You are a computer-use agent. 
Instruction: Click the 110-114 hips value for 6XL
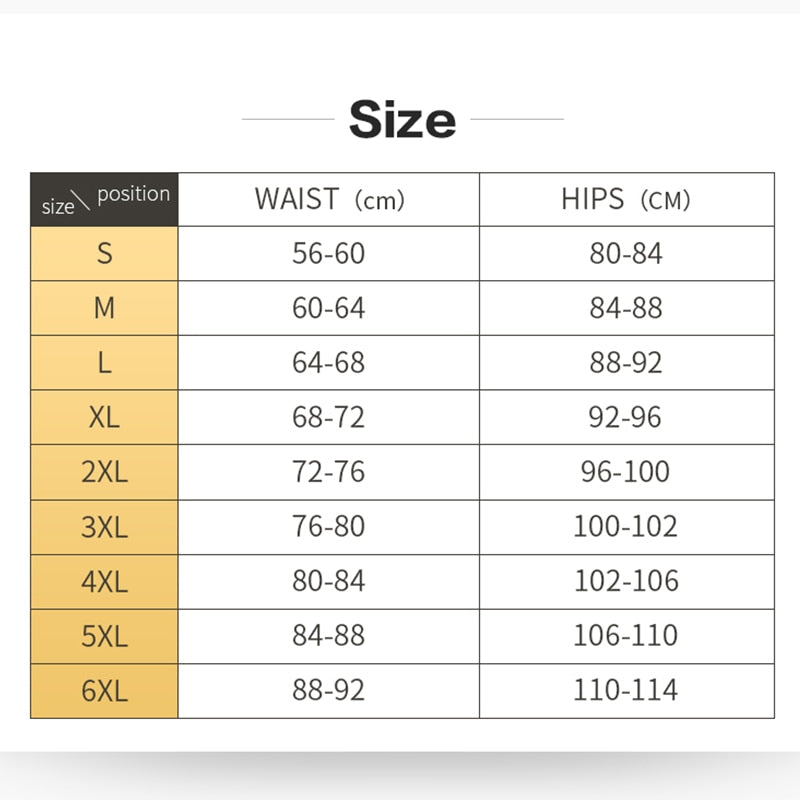point(626,690)
